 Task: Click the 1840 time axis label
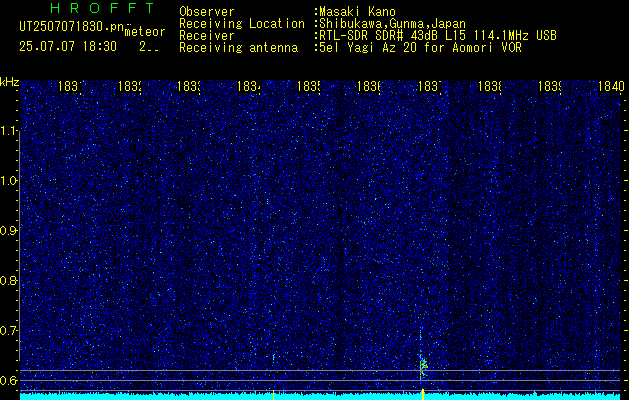[x=611, y=87]
